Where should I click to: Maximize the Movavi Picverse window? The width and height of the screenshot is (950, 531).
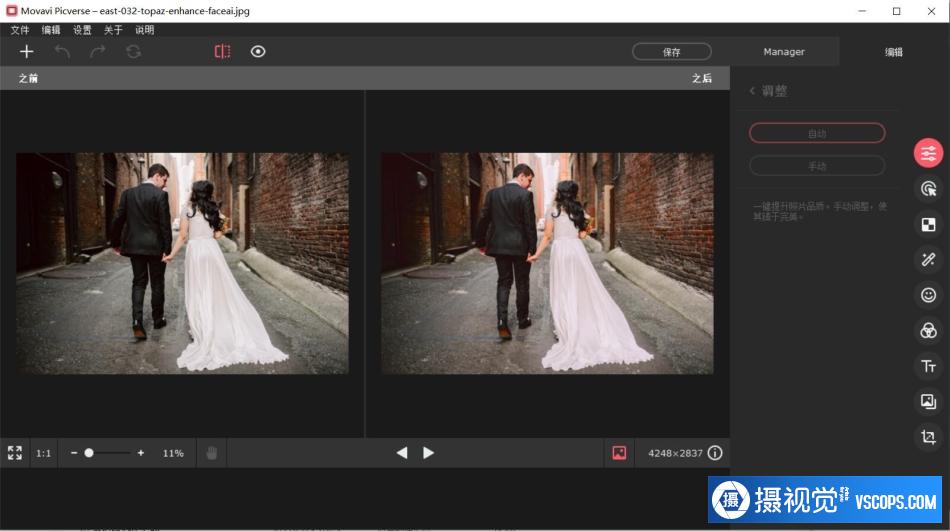pos(897,11)
